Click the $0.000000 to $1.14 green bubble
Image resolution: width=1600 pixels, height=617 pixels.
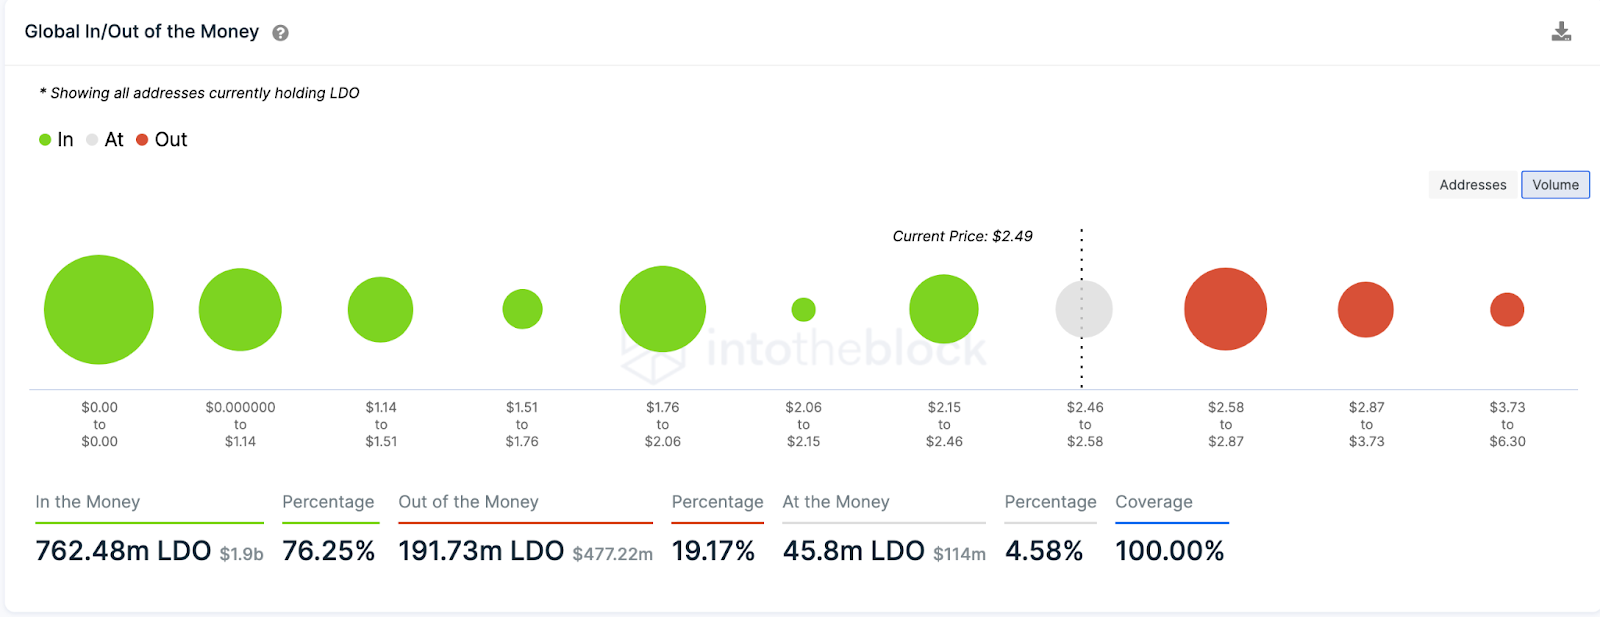(240, 310)
